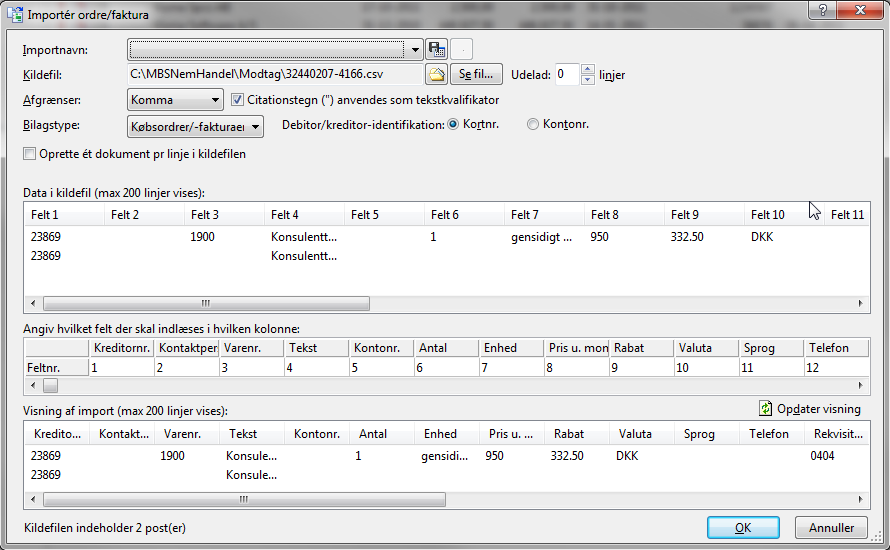Click the Kontonr. mapping cell with 5
This screenshot has height=550, width=890.
[381, 368]
